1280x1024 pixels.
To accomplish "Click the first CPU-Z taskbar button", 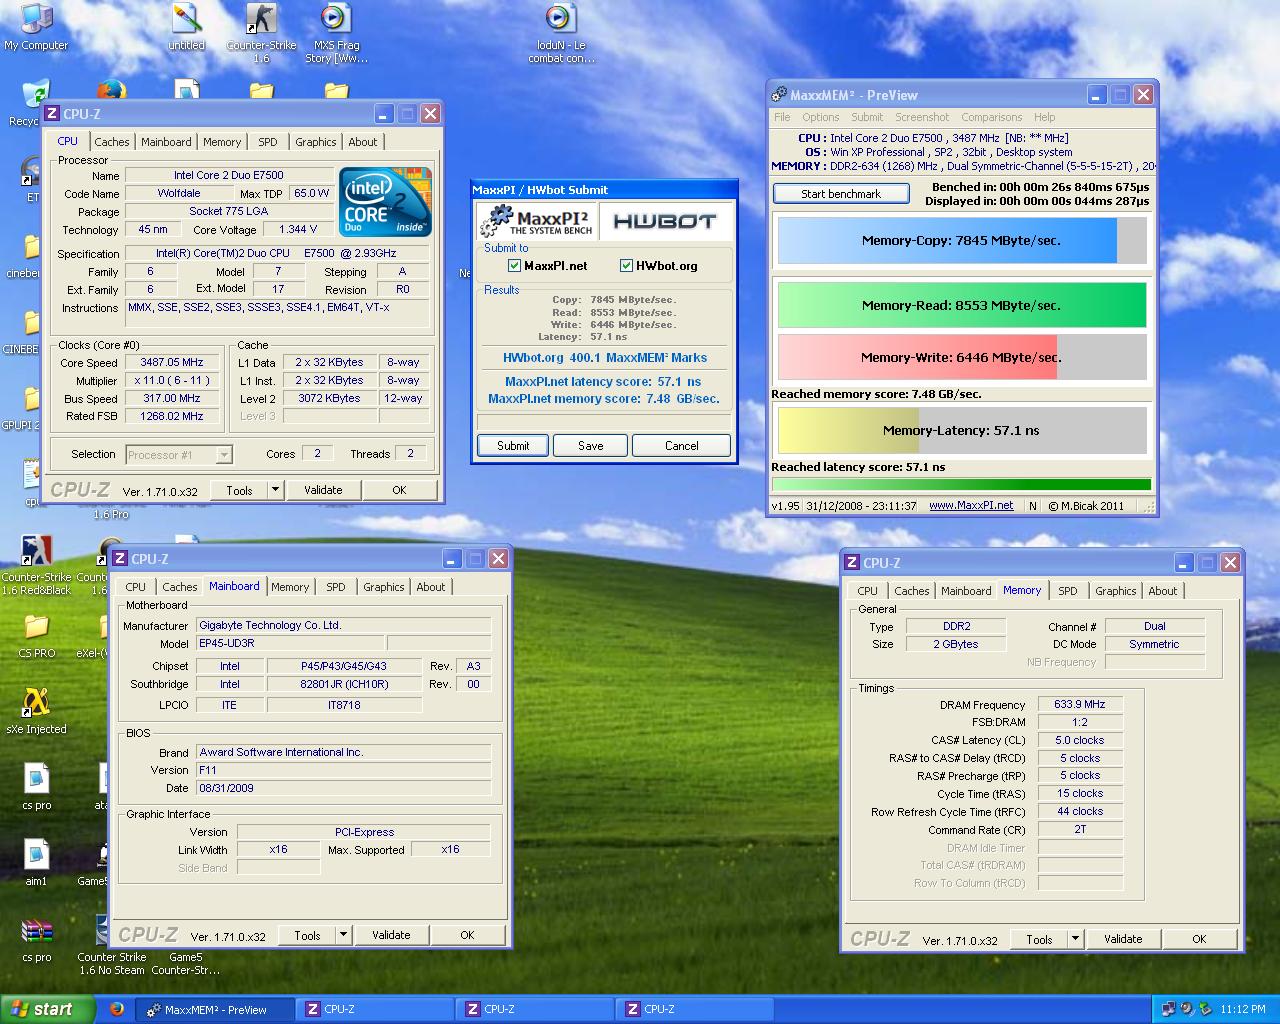I will (375, 1009).
